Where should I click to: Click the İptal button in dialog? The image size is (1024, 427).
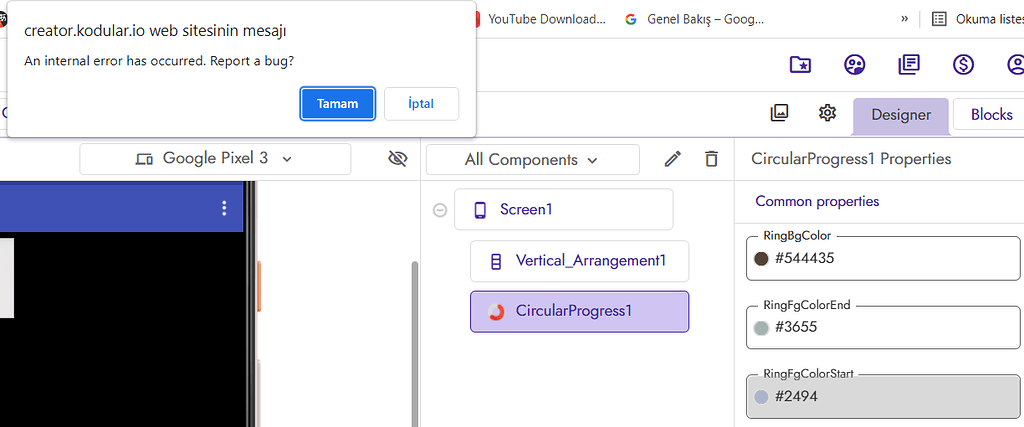(421, 104)
